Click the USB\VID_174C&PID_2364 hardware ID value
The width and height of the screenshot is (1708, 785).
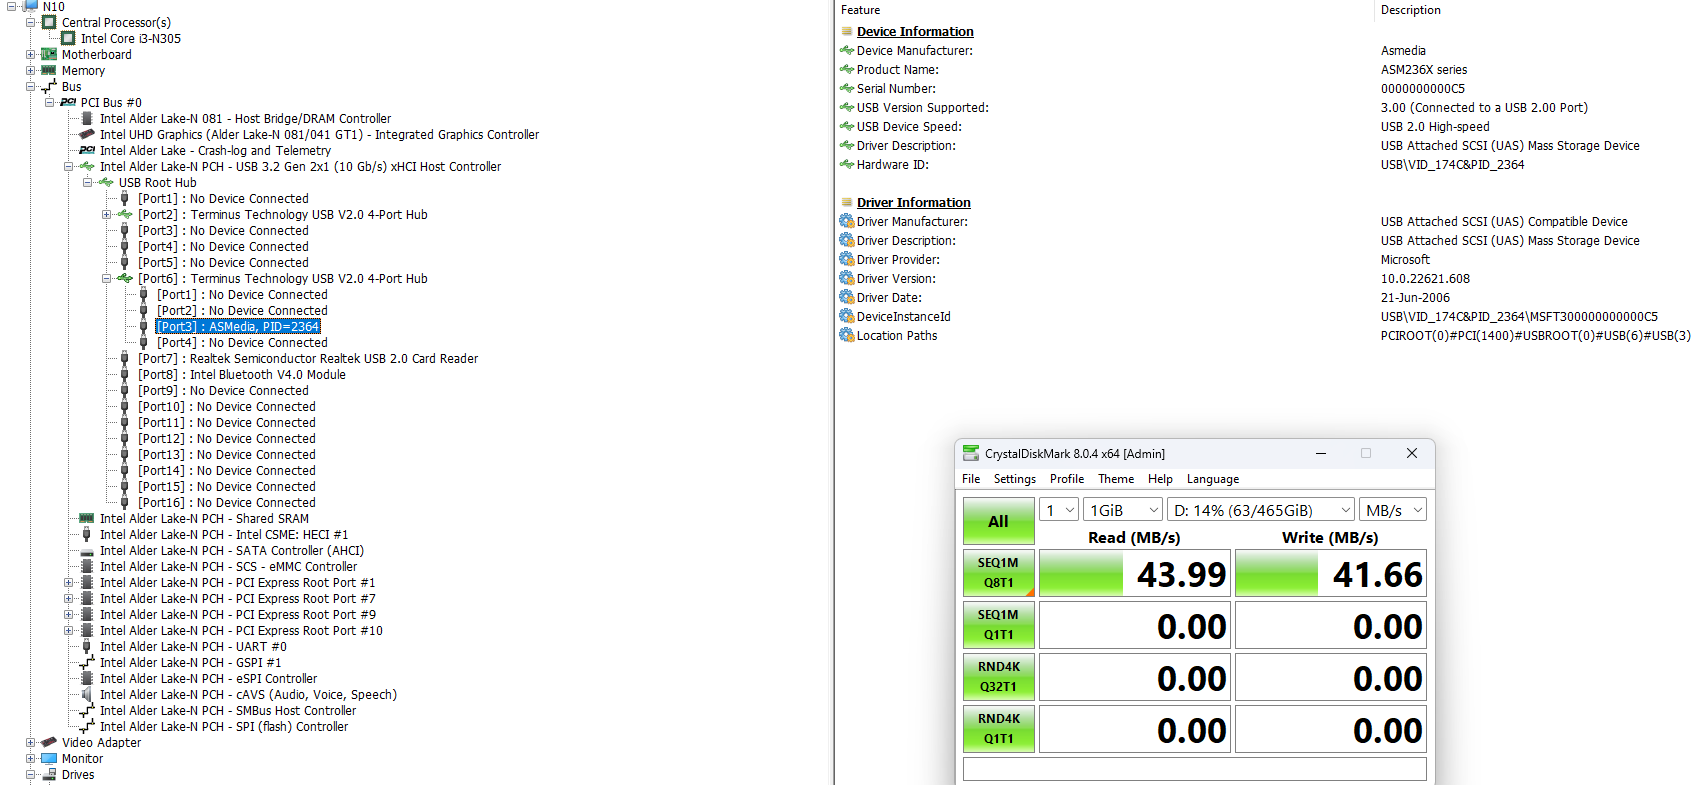click(1452, 164)
